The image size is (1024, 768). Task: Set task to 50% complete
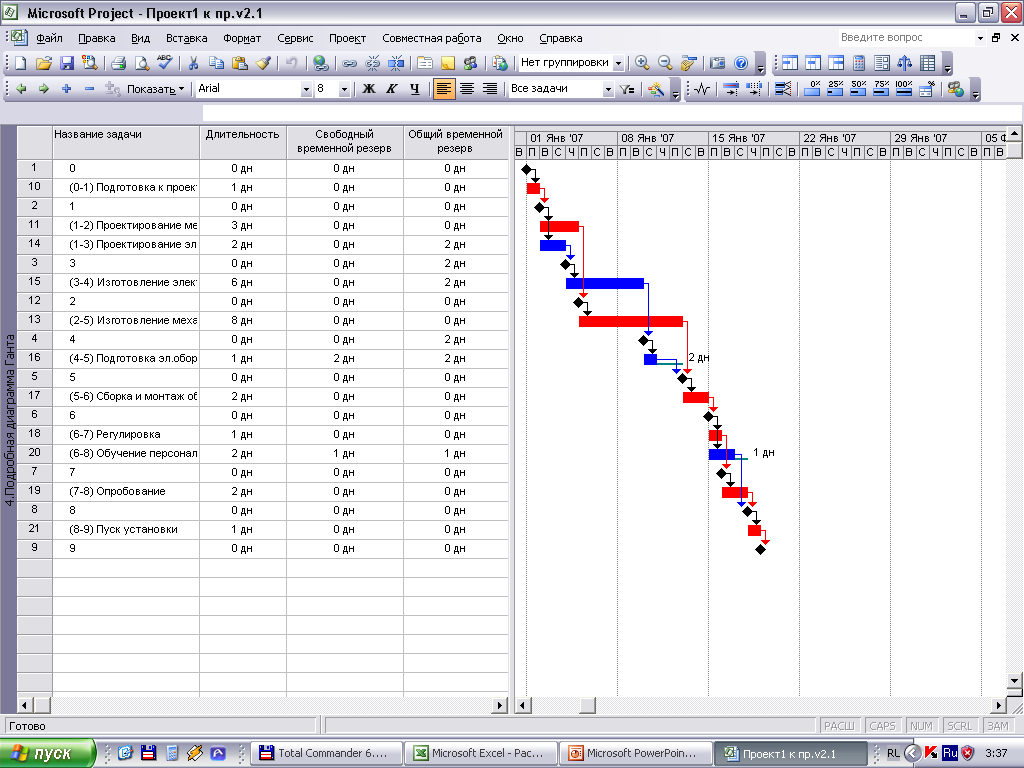coord(858,89)
